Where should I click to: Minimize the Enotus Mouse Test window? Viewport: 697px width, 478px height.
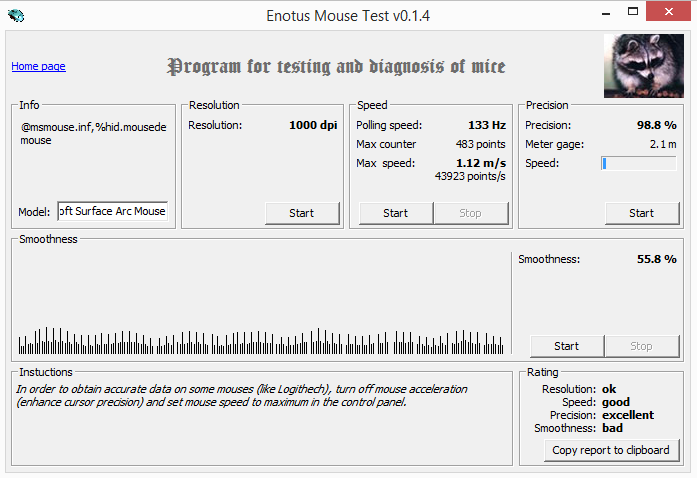pos(606,12)
